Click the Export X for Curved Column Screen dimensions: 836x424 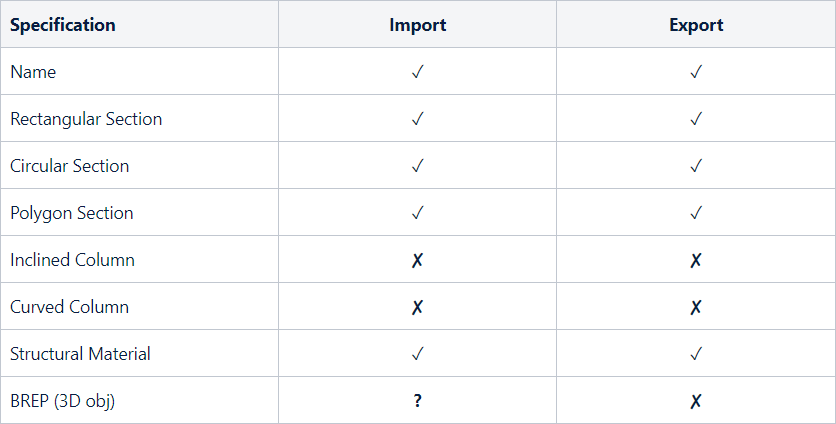tap(696, 307)
